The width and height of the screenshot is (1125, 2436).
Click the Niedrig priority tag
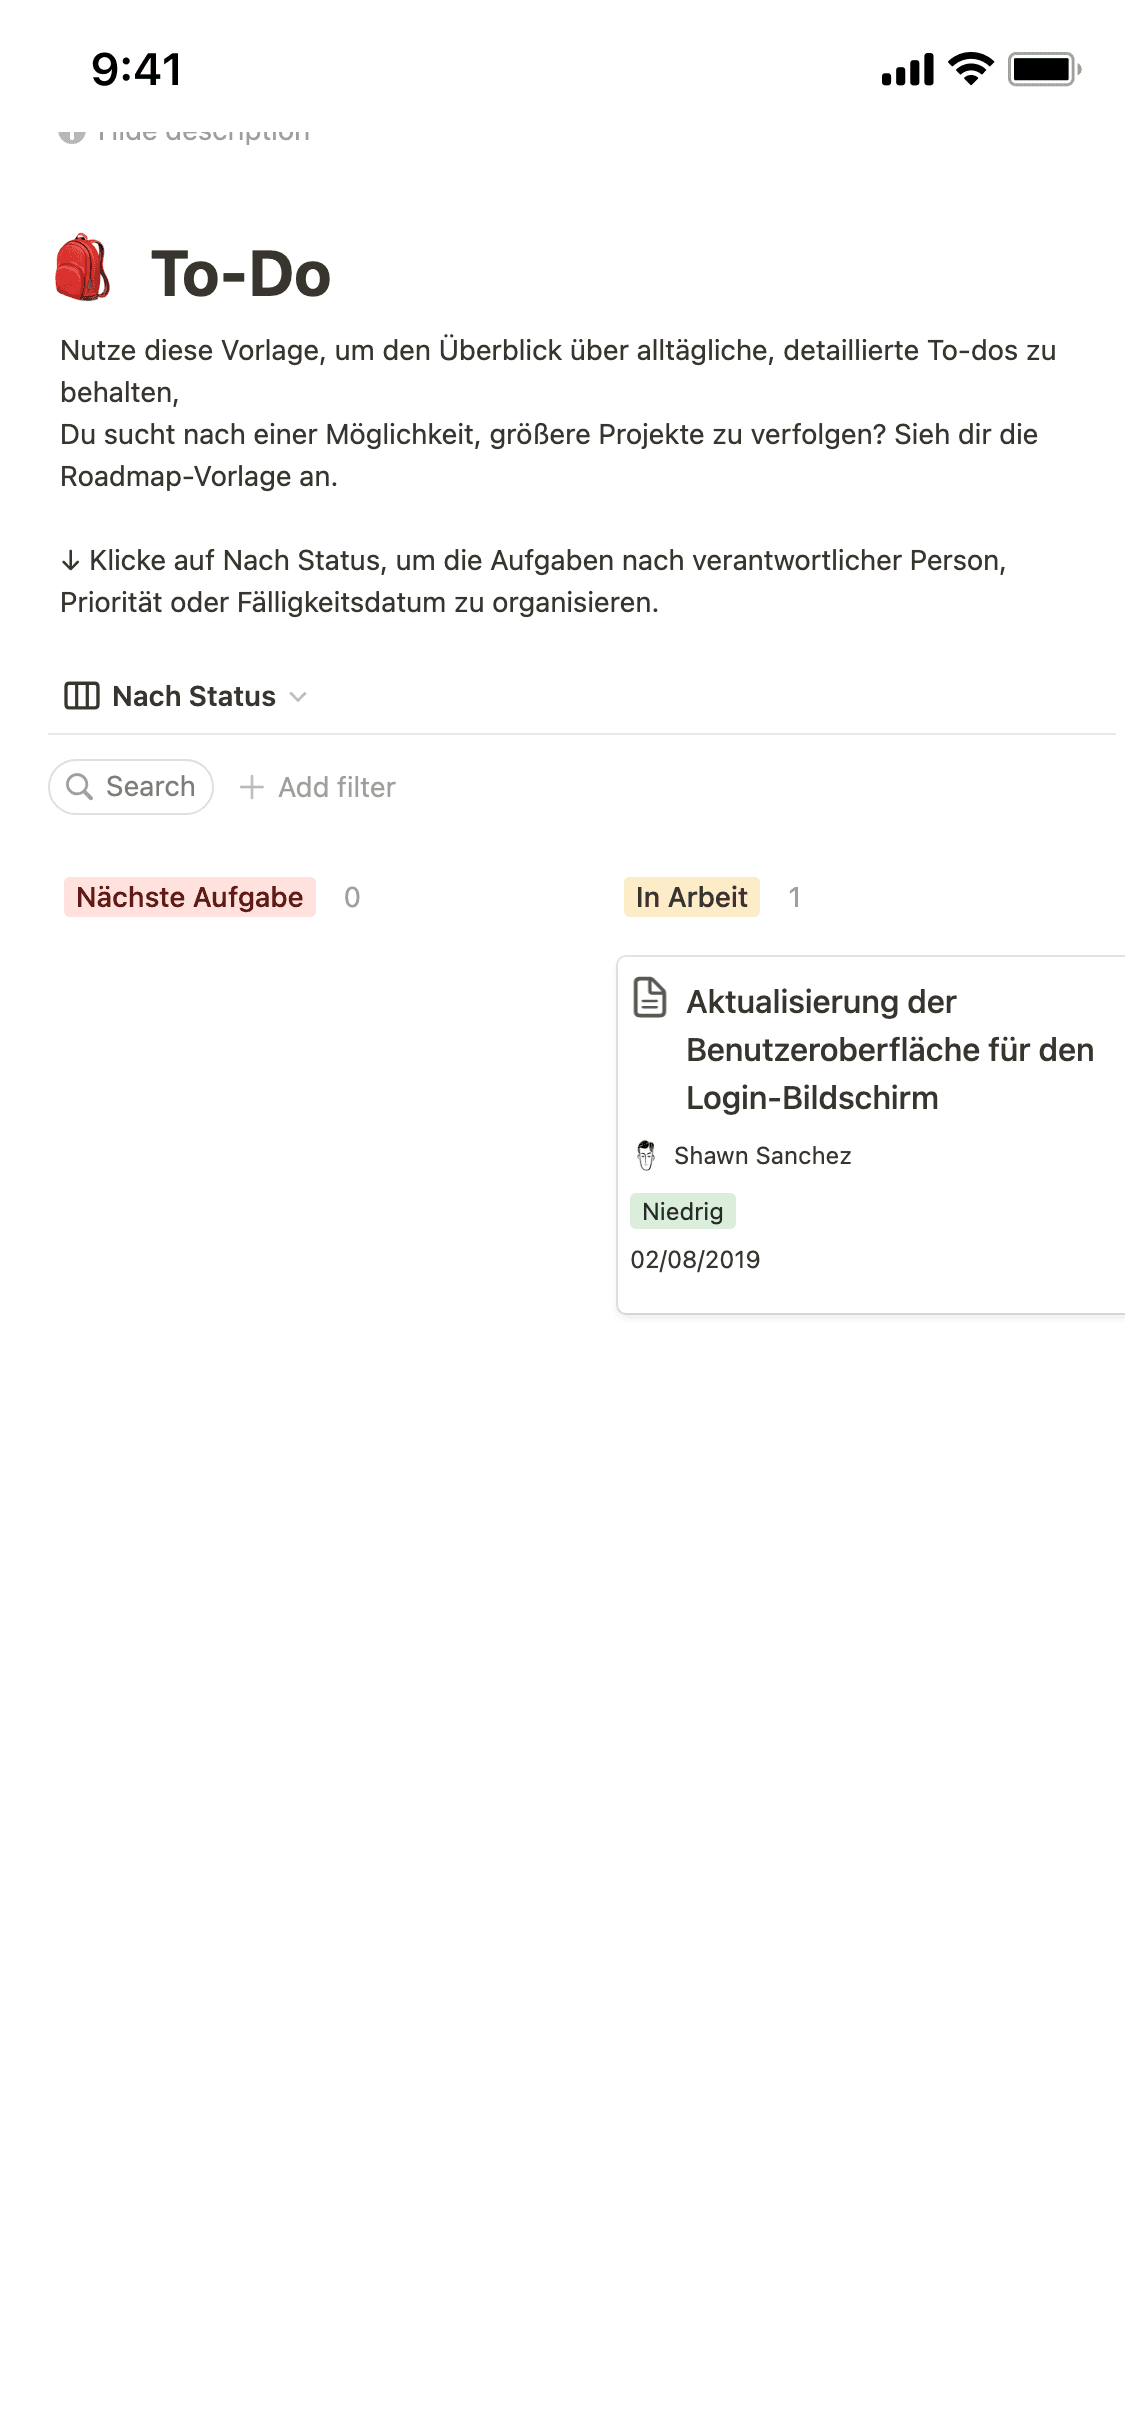coord(683,1211)
